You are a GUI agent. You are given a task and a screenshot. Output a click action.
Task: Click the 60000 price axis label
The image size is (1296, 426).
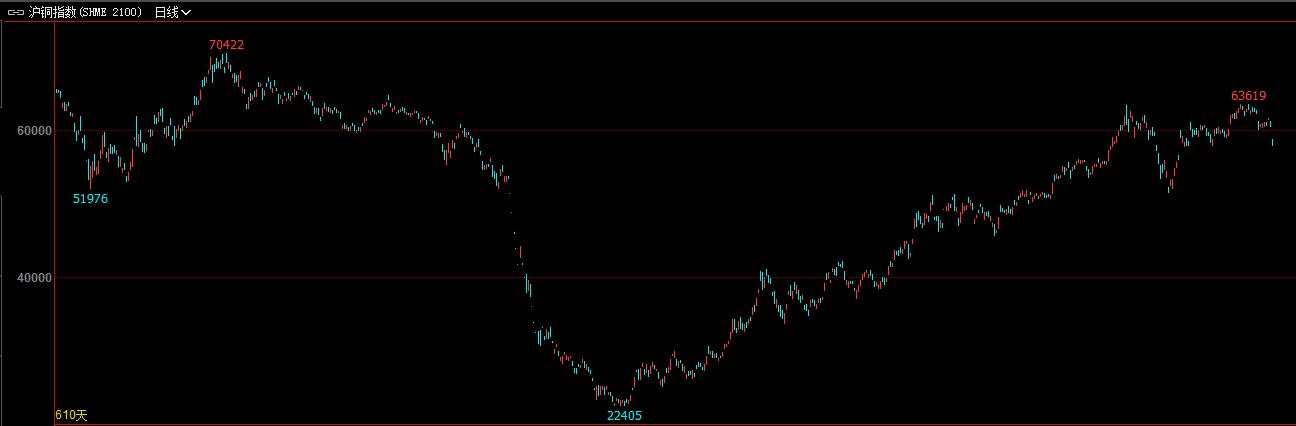pos(33,131)
